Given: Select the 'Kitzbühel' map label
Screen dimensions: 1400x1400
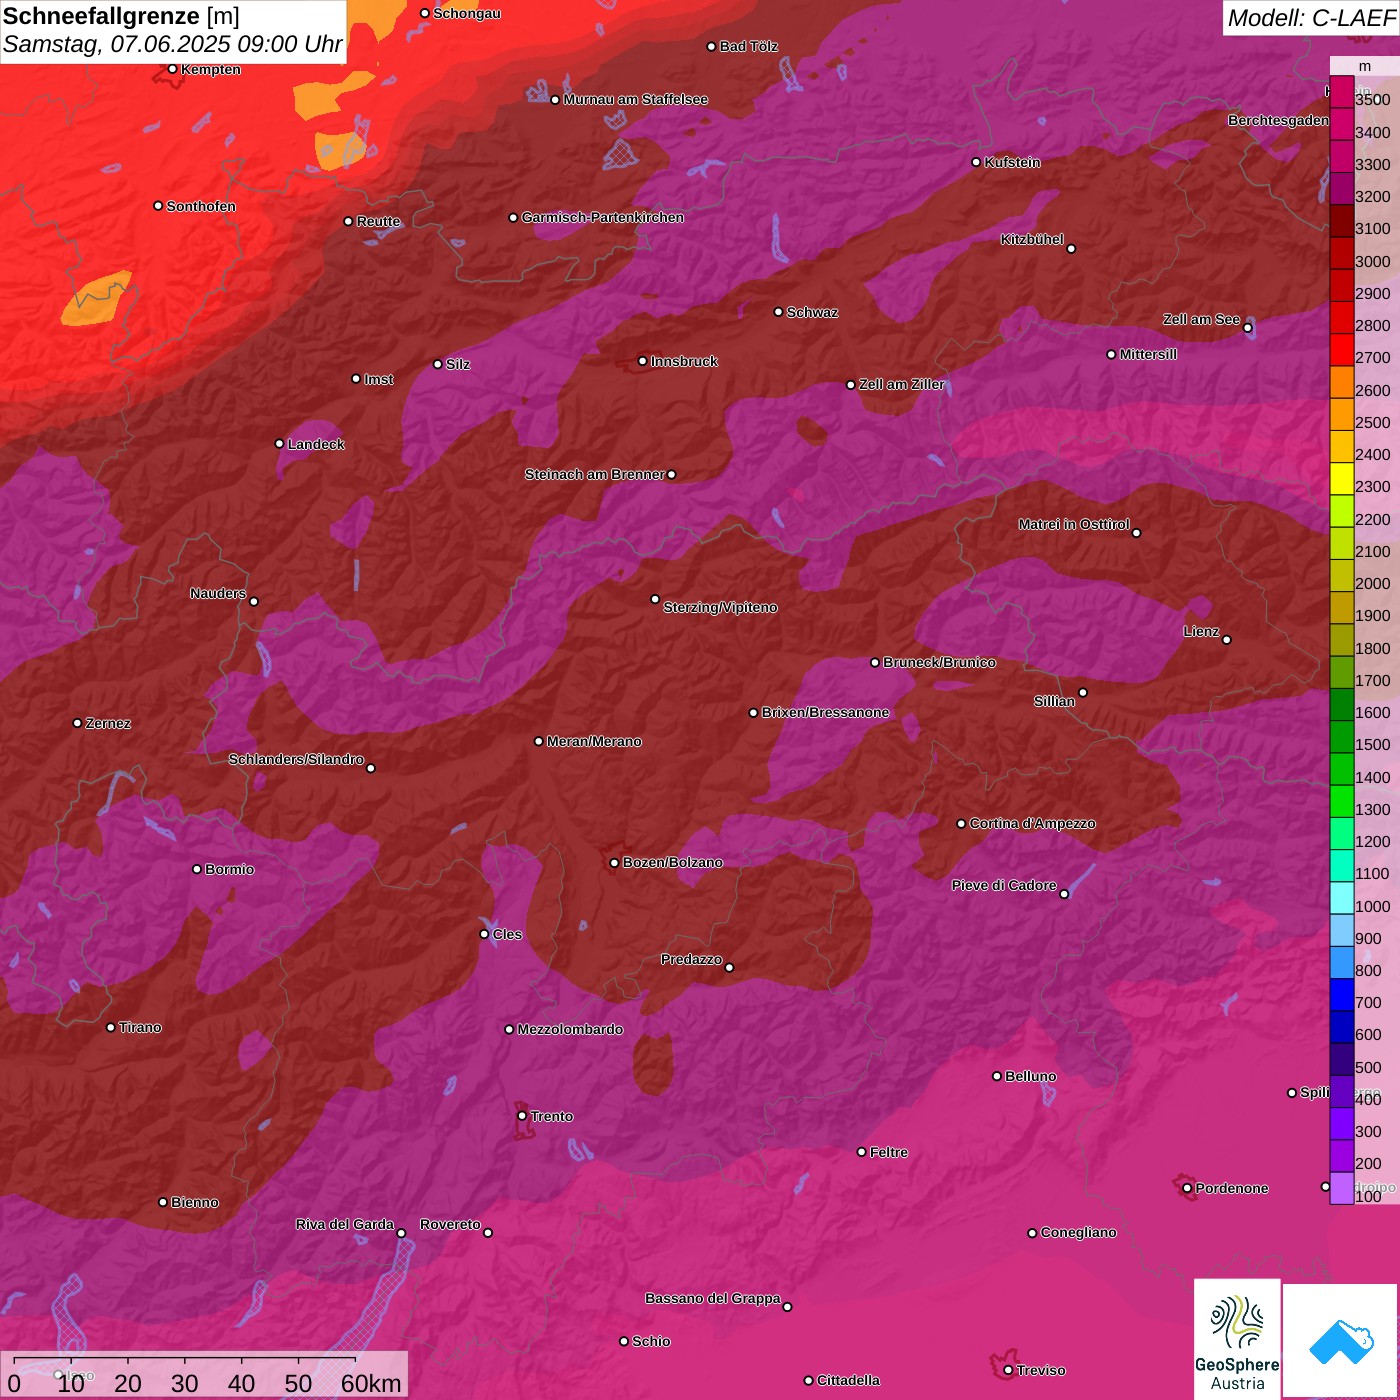Looking at the screenshot, I should (1032, 239).
